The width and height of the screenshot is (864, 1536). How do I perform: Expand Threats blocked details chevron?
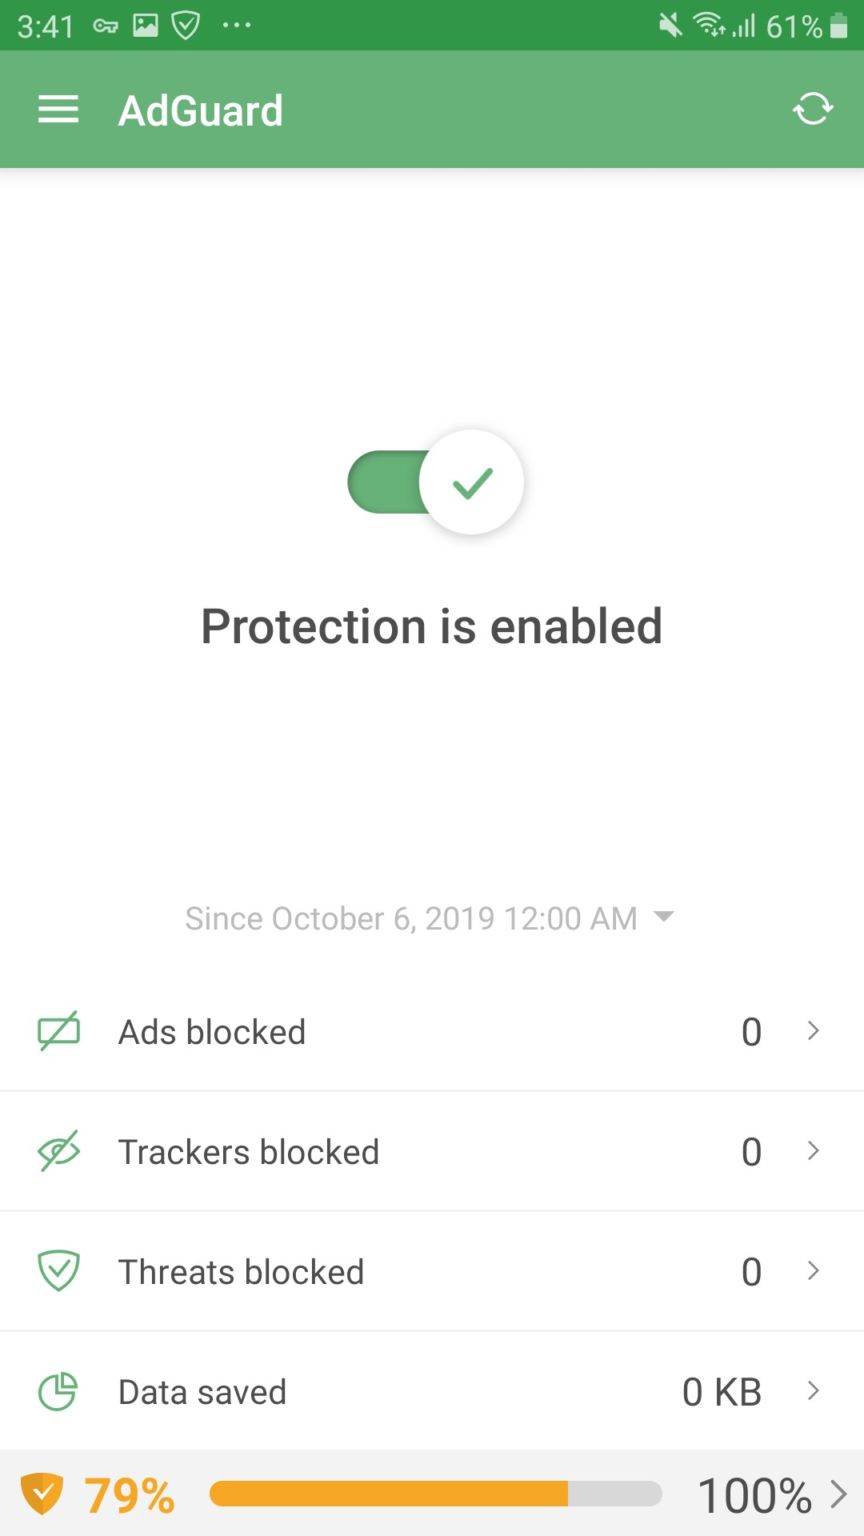tap(814, 1271)
